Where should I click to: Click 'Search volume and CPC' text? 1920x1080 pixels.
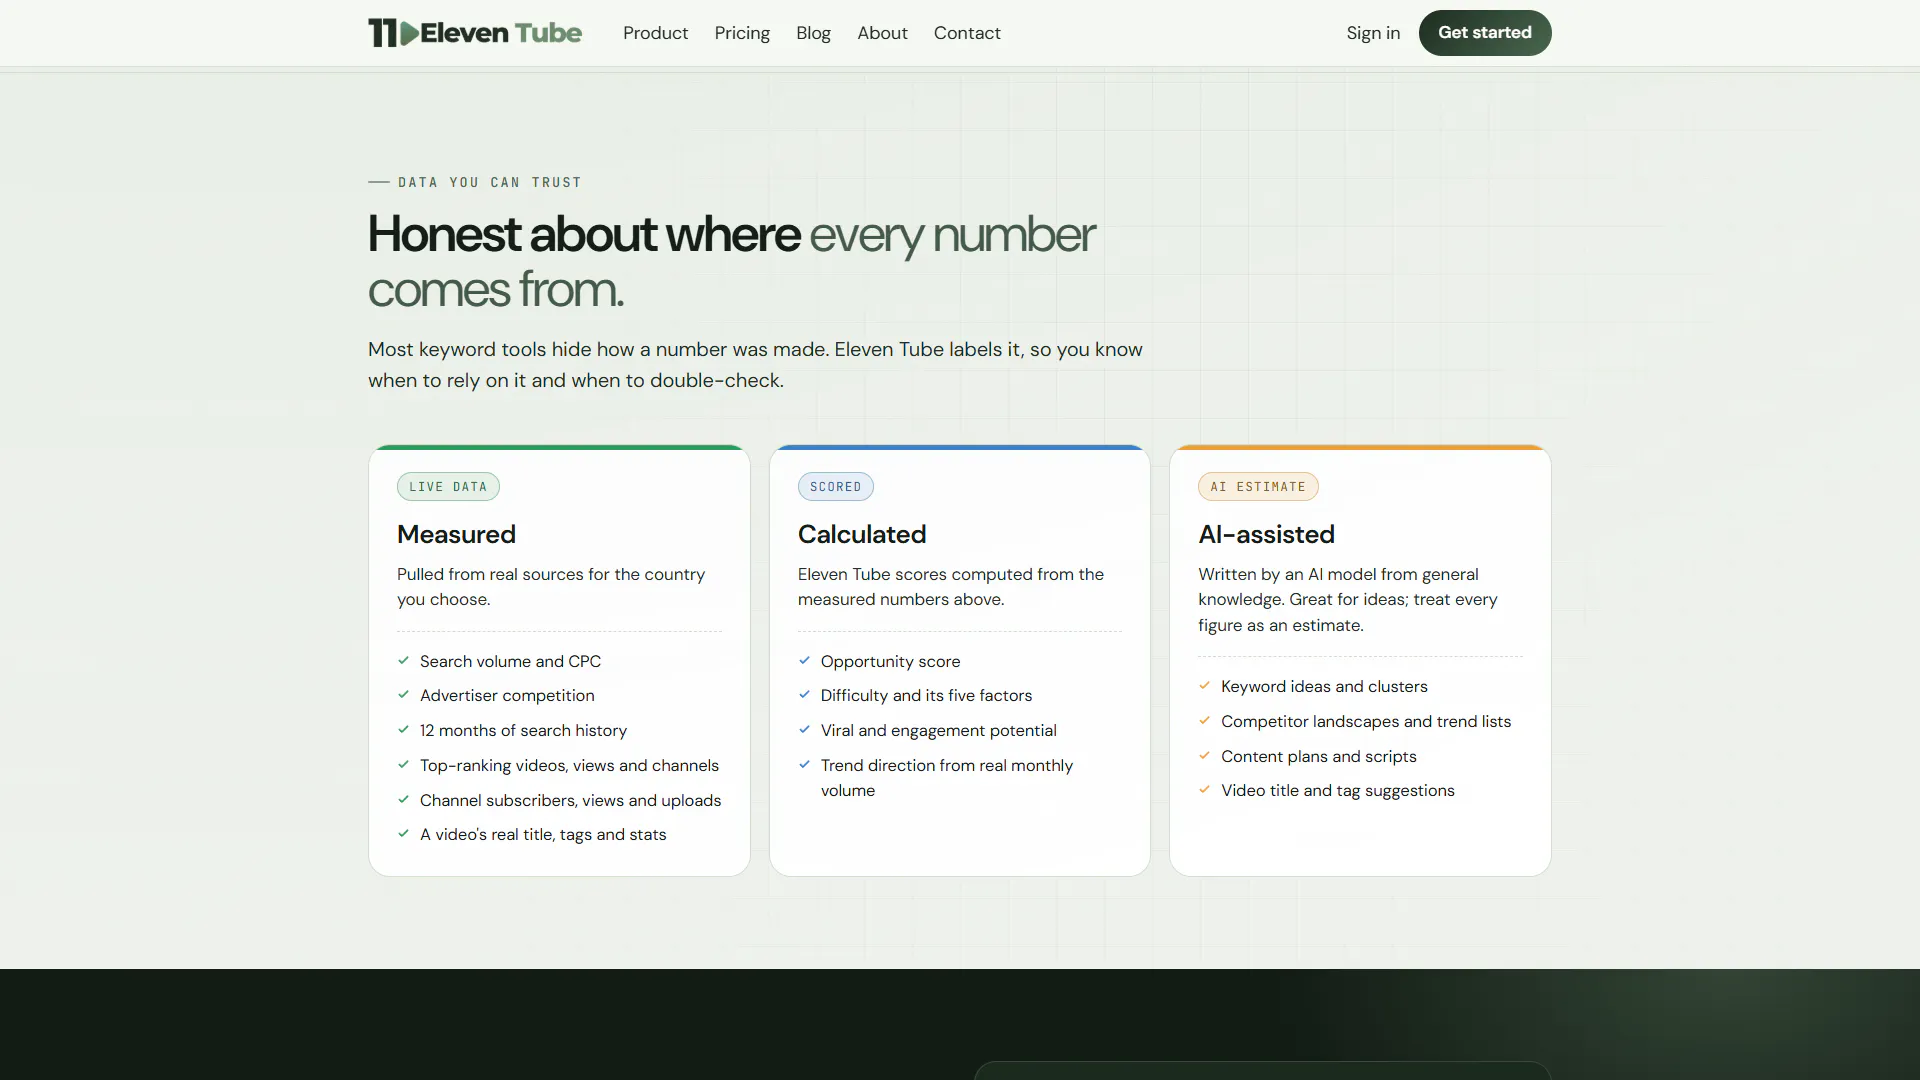point(510,661)
